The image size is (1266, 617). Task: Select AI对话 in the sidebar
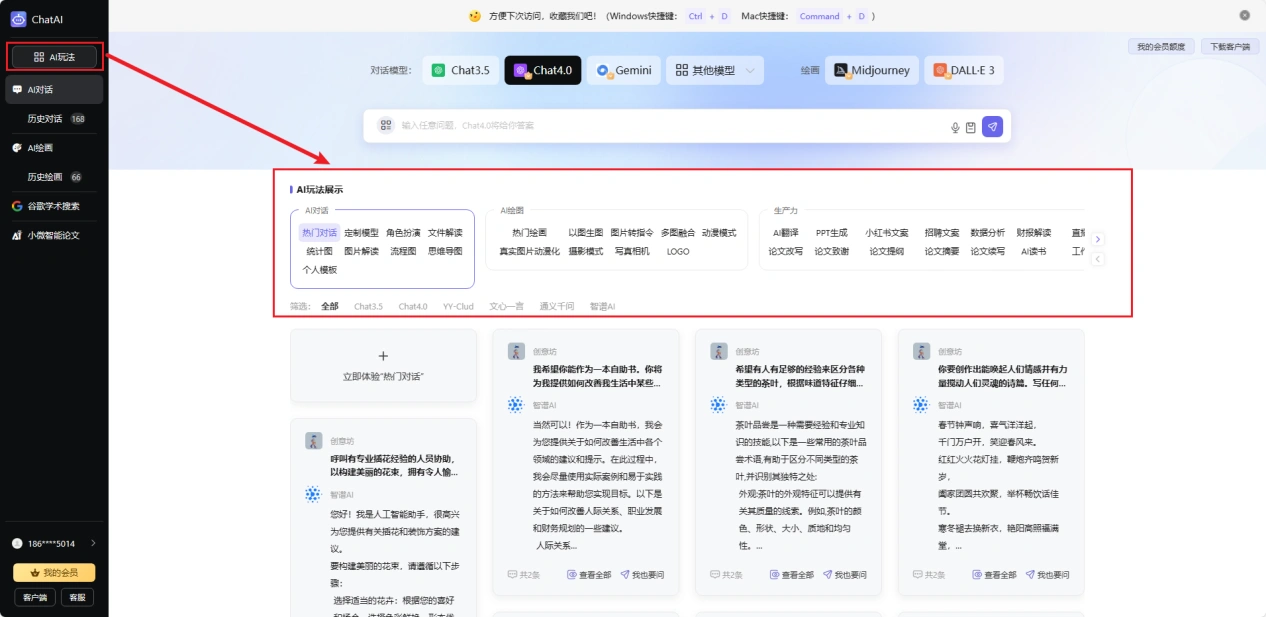coord(52,89)
